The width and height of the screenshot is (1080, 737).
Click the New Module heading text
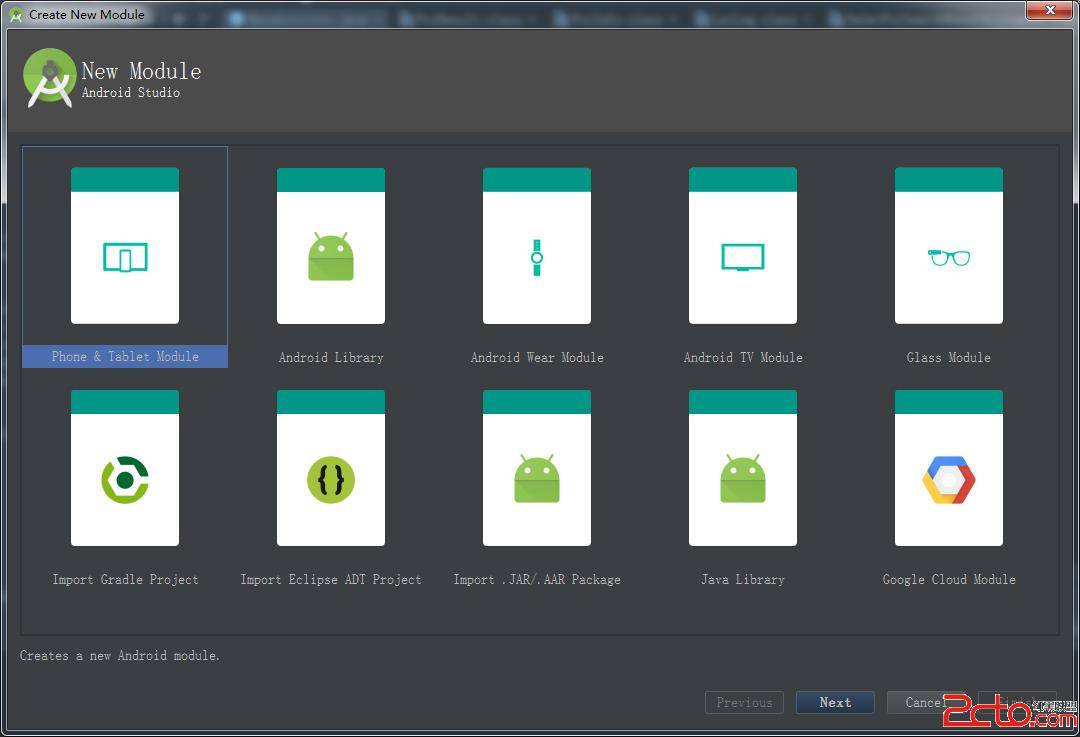coord(141,71)
